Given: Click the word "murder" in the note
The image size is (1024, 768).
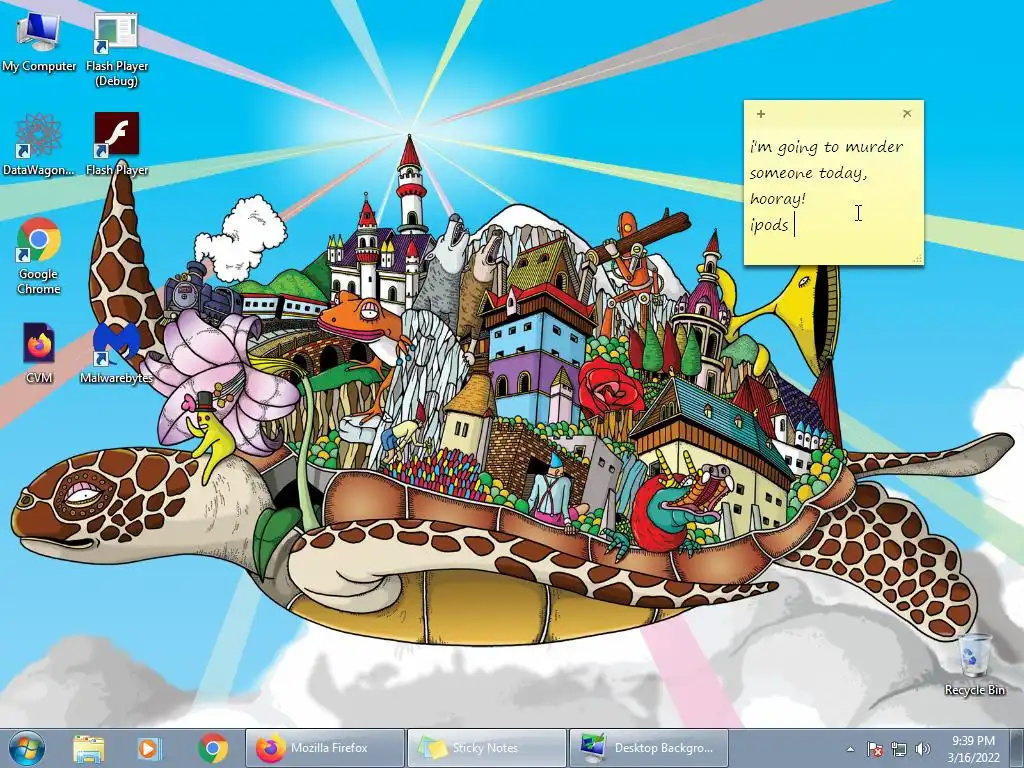Looking at the screenshot, I should click(x=874, y=146).
